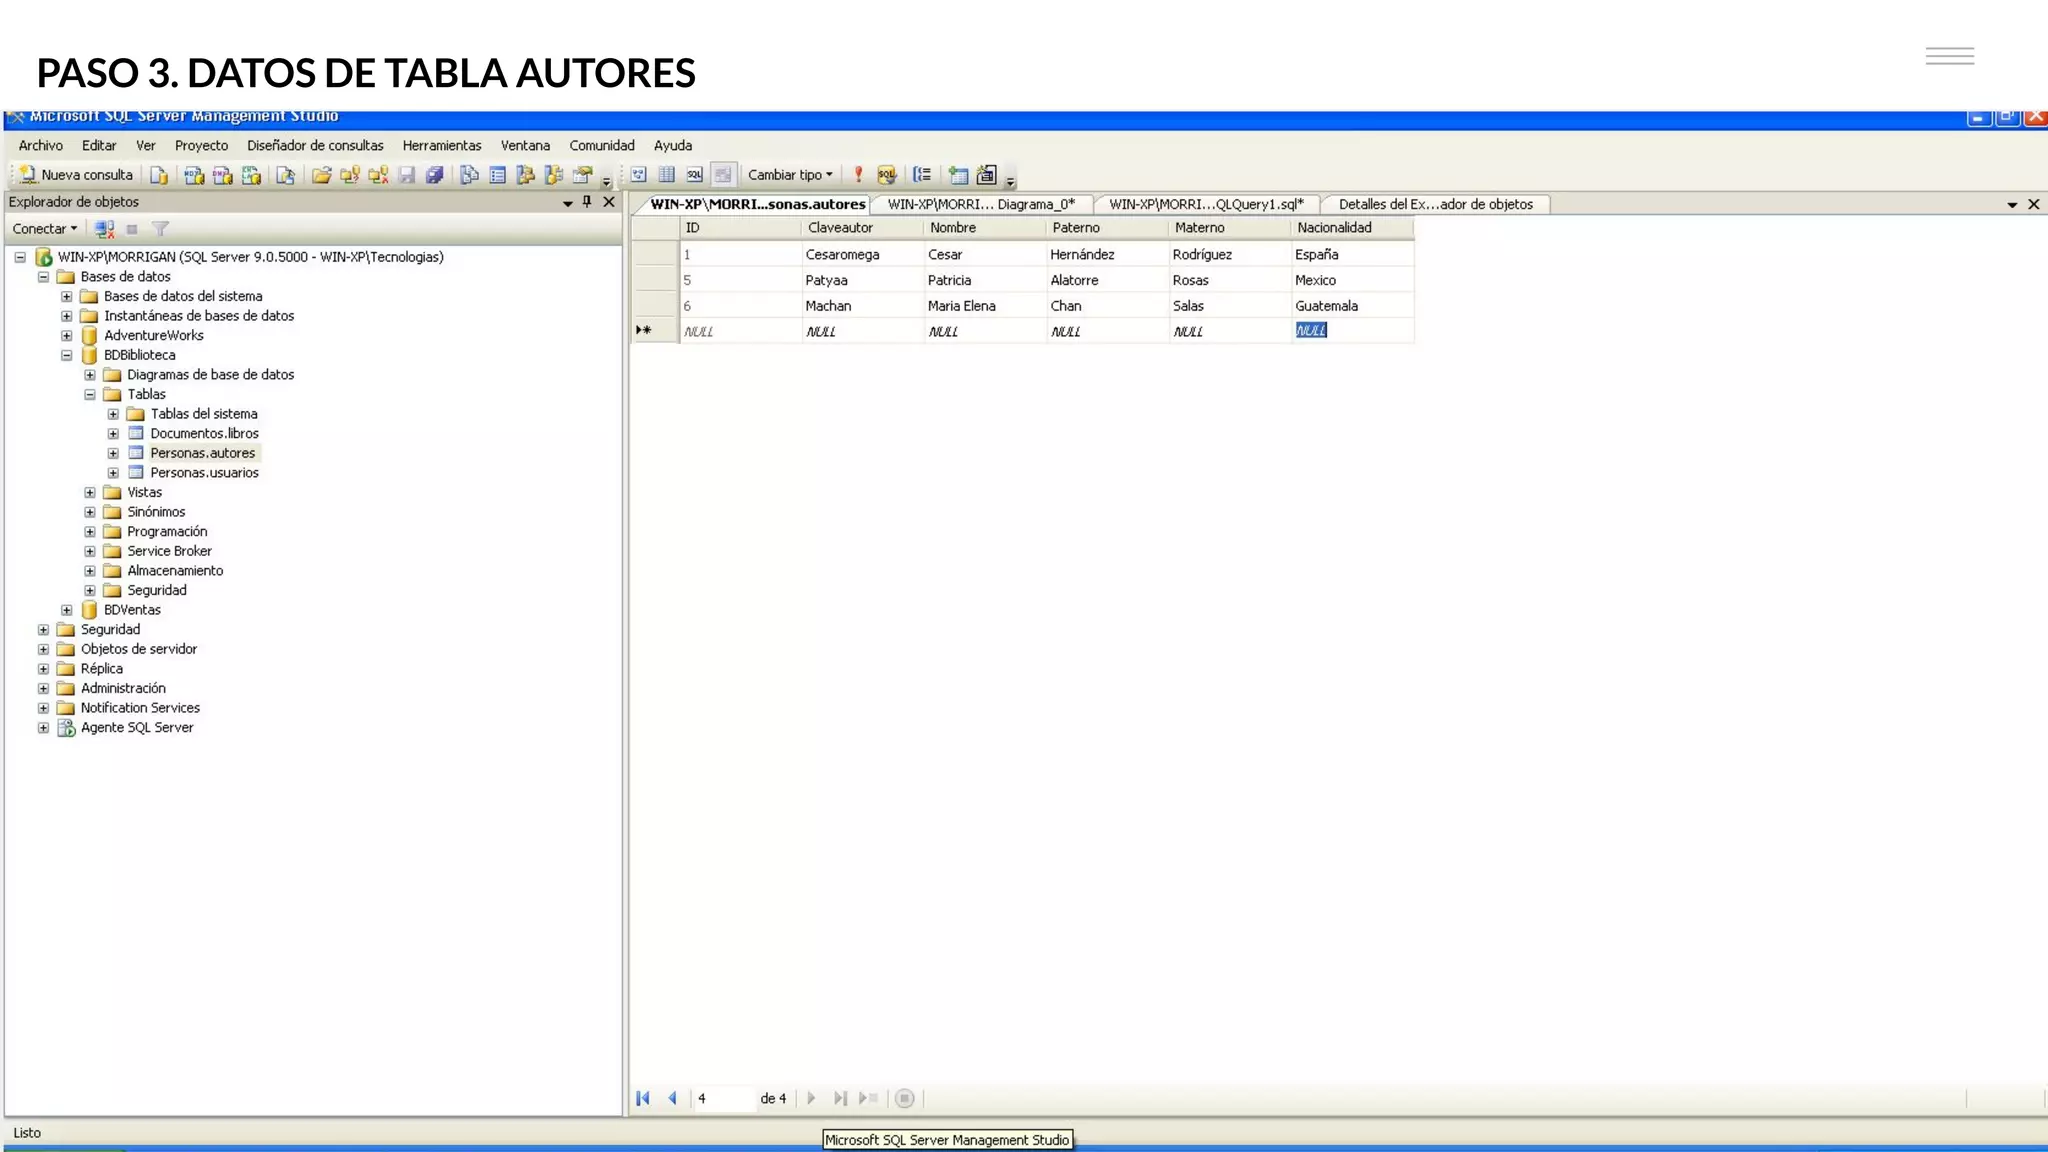Execute SQL with the red exclamation icon
Screen dimensions: 2048x1152
click(858, 175)
